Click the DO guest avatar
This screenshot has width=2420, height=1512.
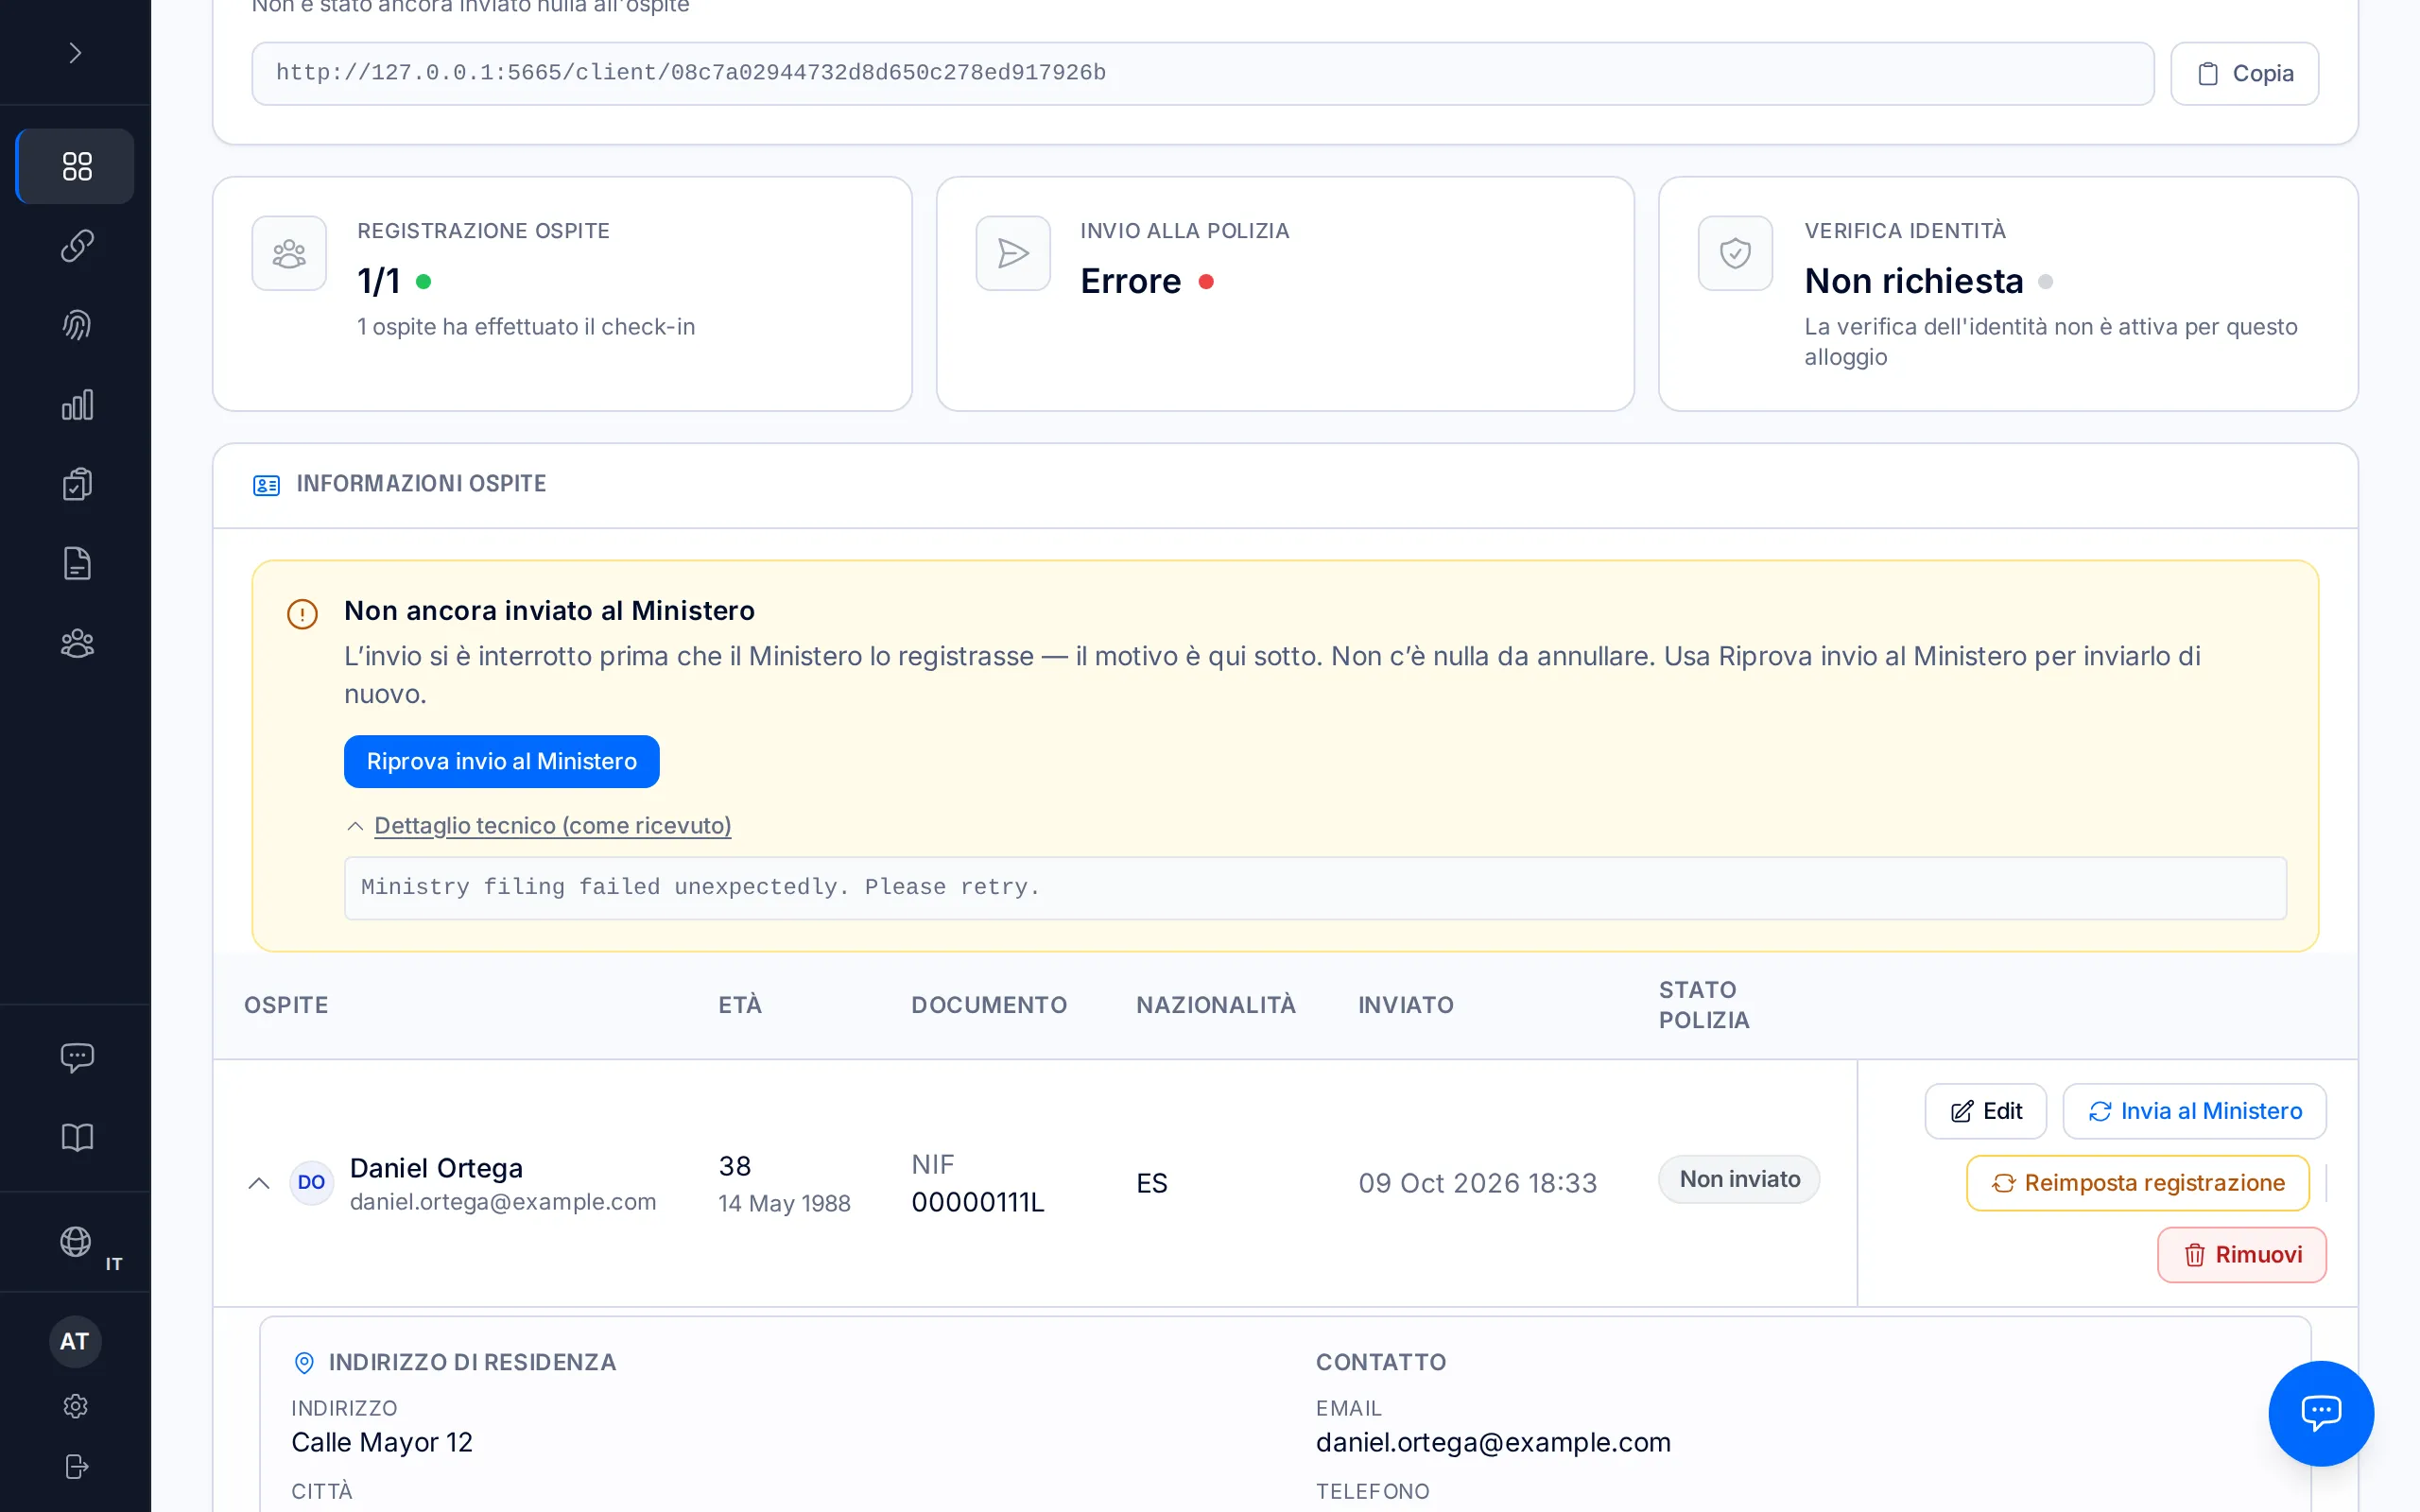(311, 1183)
